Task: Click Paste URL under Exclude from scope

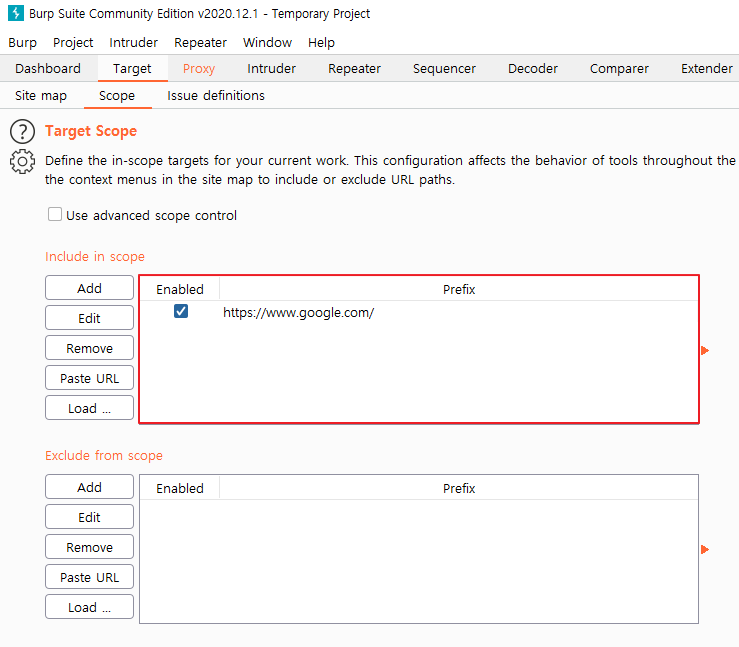Action: (x=90, y=577)
